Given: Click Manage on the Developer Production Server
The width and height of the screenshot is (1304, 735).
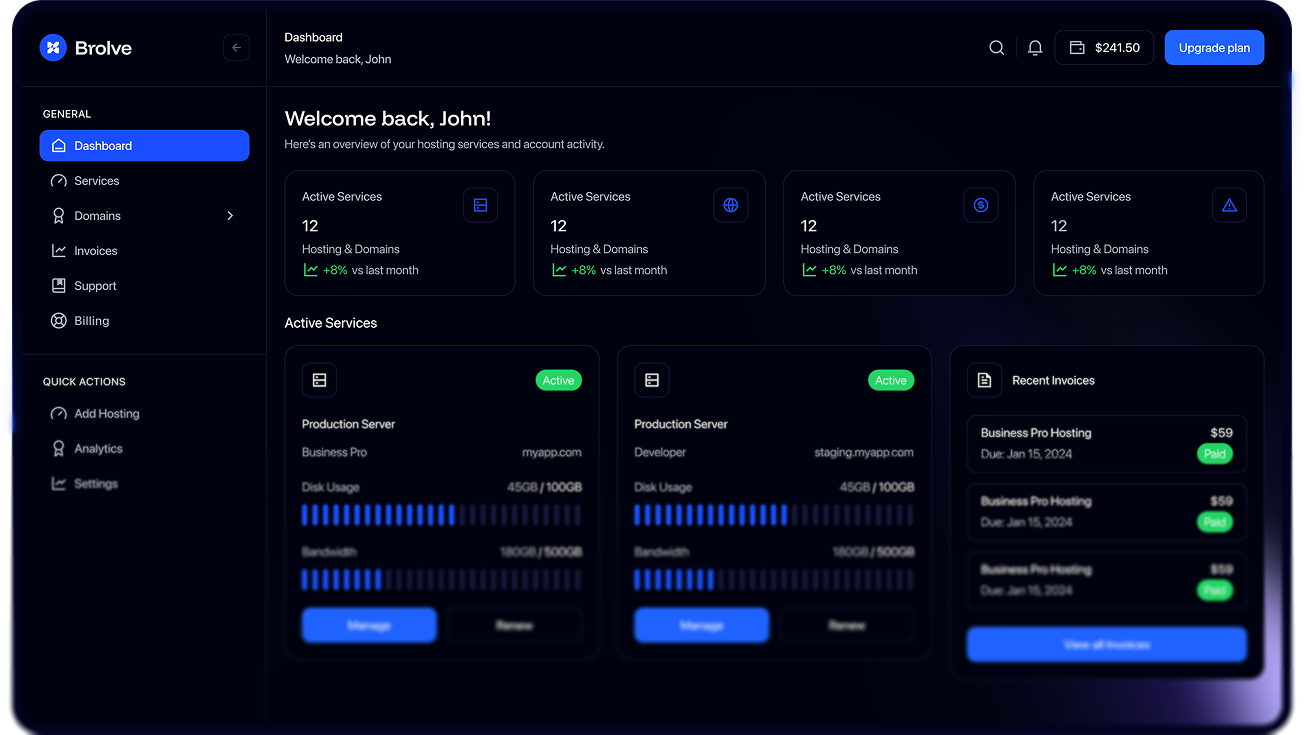Looking at the screenshot, I should coord(701,625).
